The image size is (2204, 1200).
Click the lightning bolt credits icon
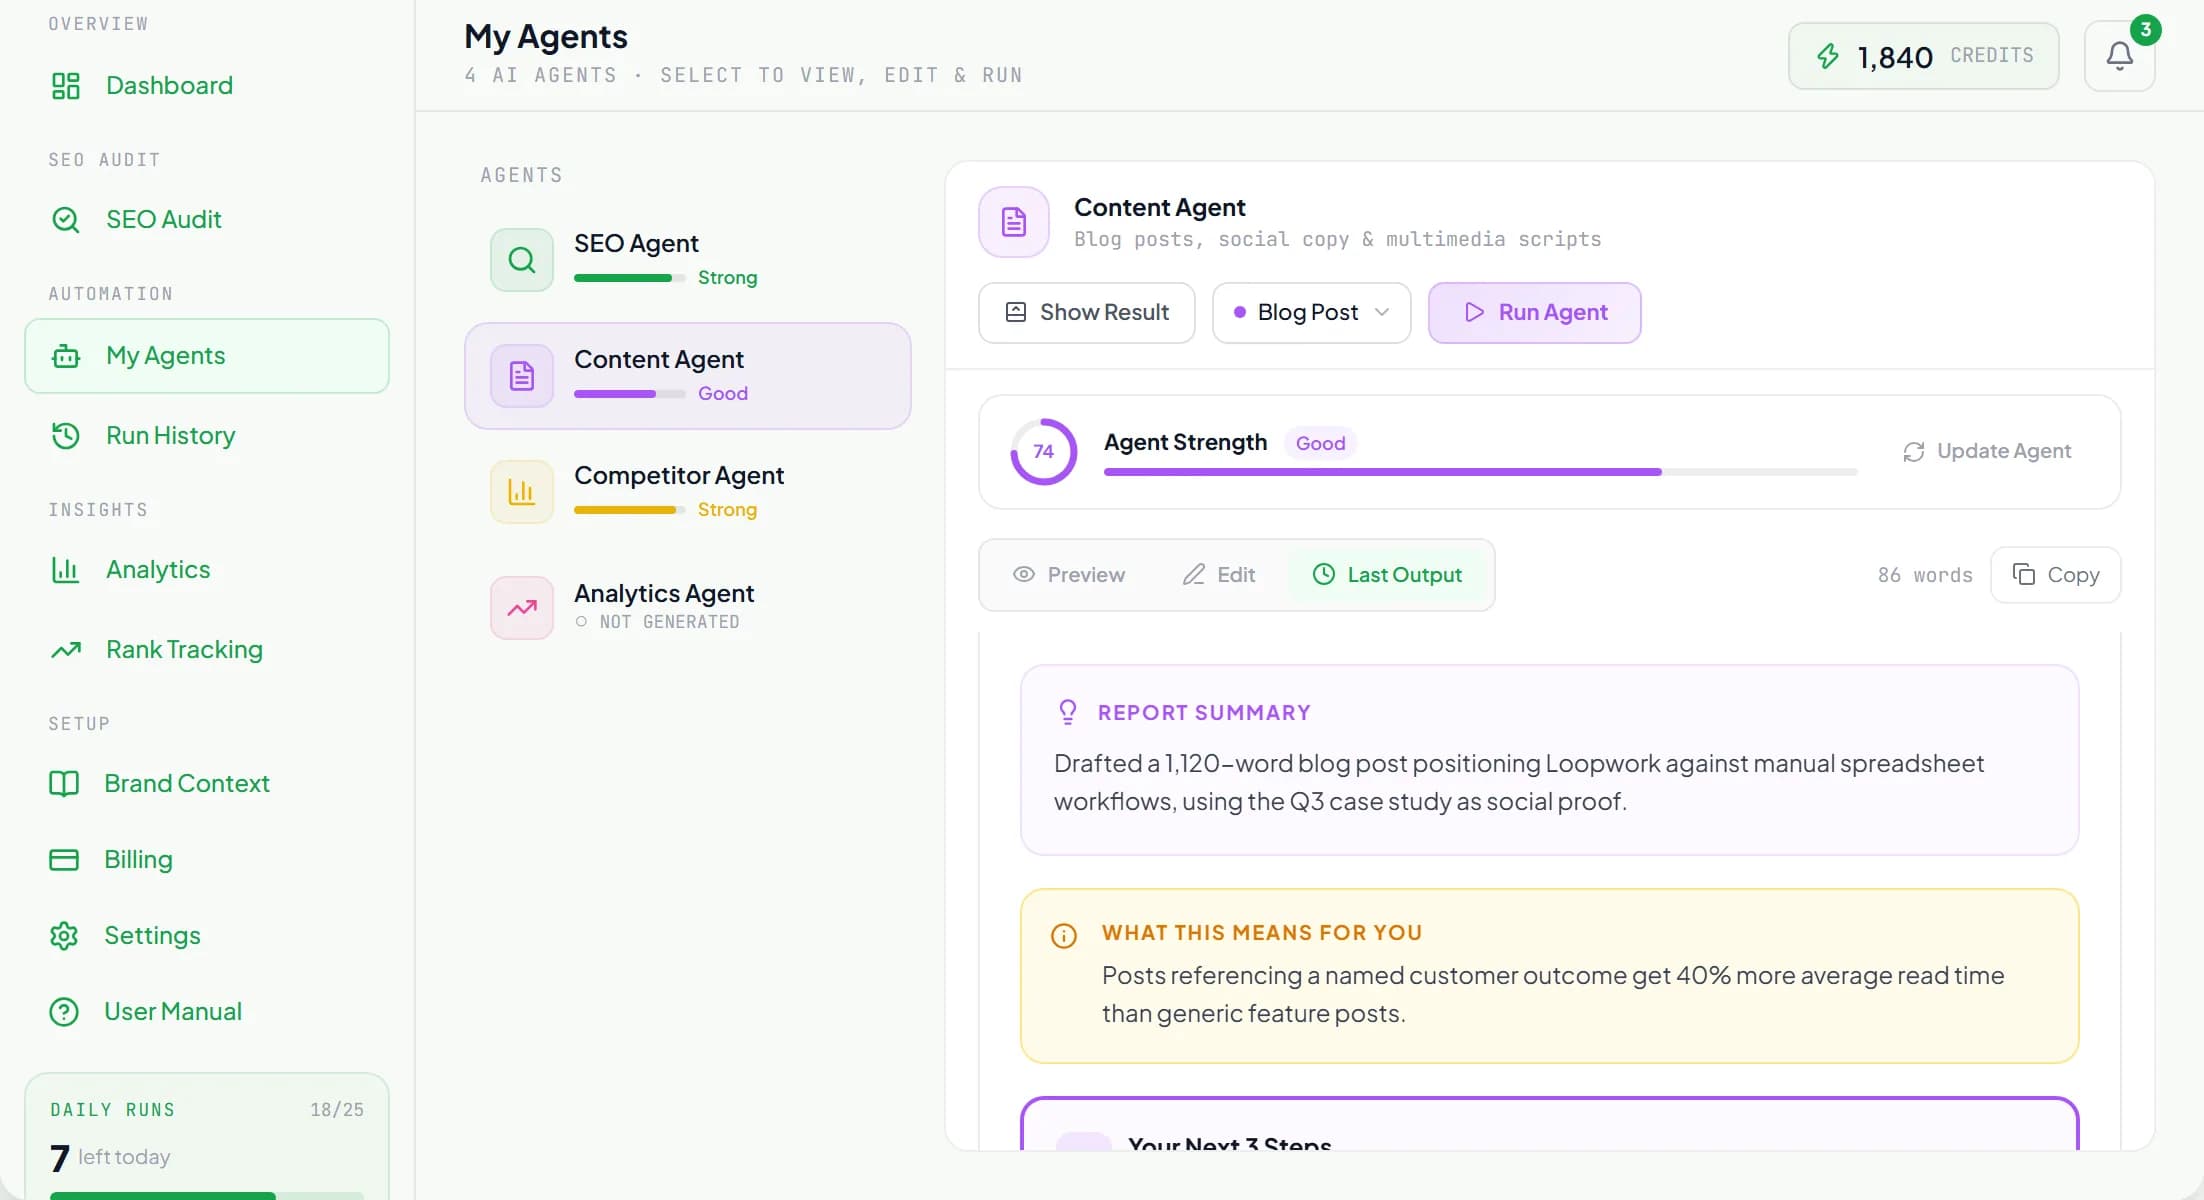[1828, 56]
